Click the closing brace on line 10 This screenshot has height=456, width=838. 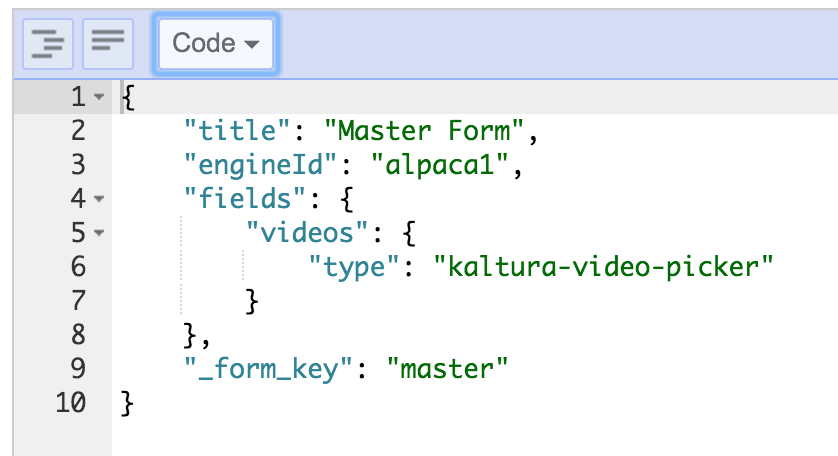pos(126,403)
